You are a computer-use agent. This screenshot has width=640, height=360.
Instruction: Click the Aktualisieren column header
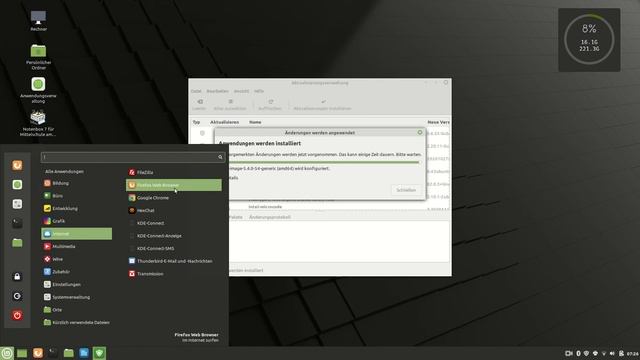224,122
